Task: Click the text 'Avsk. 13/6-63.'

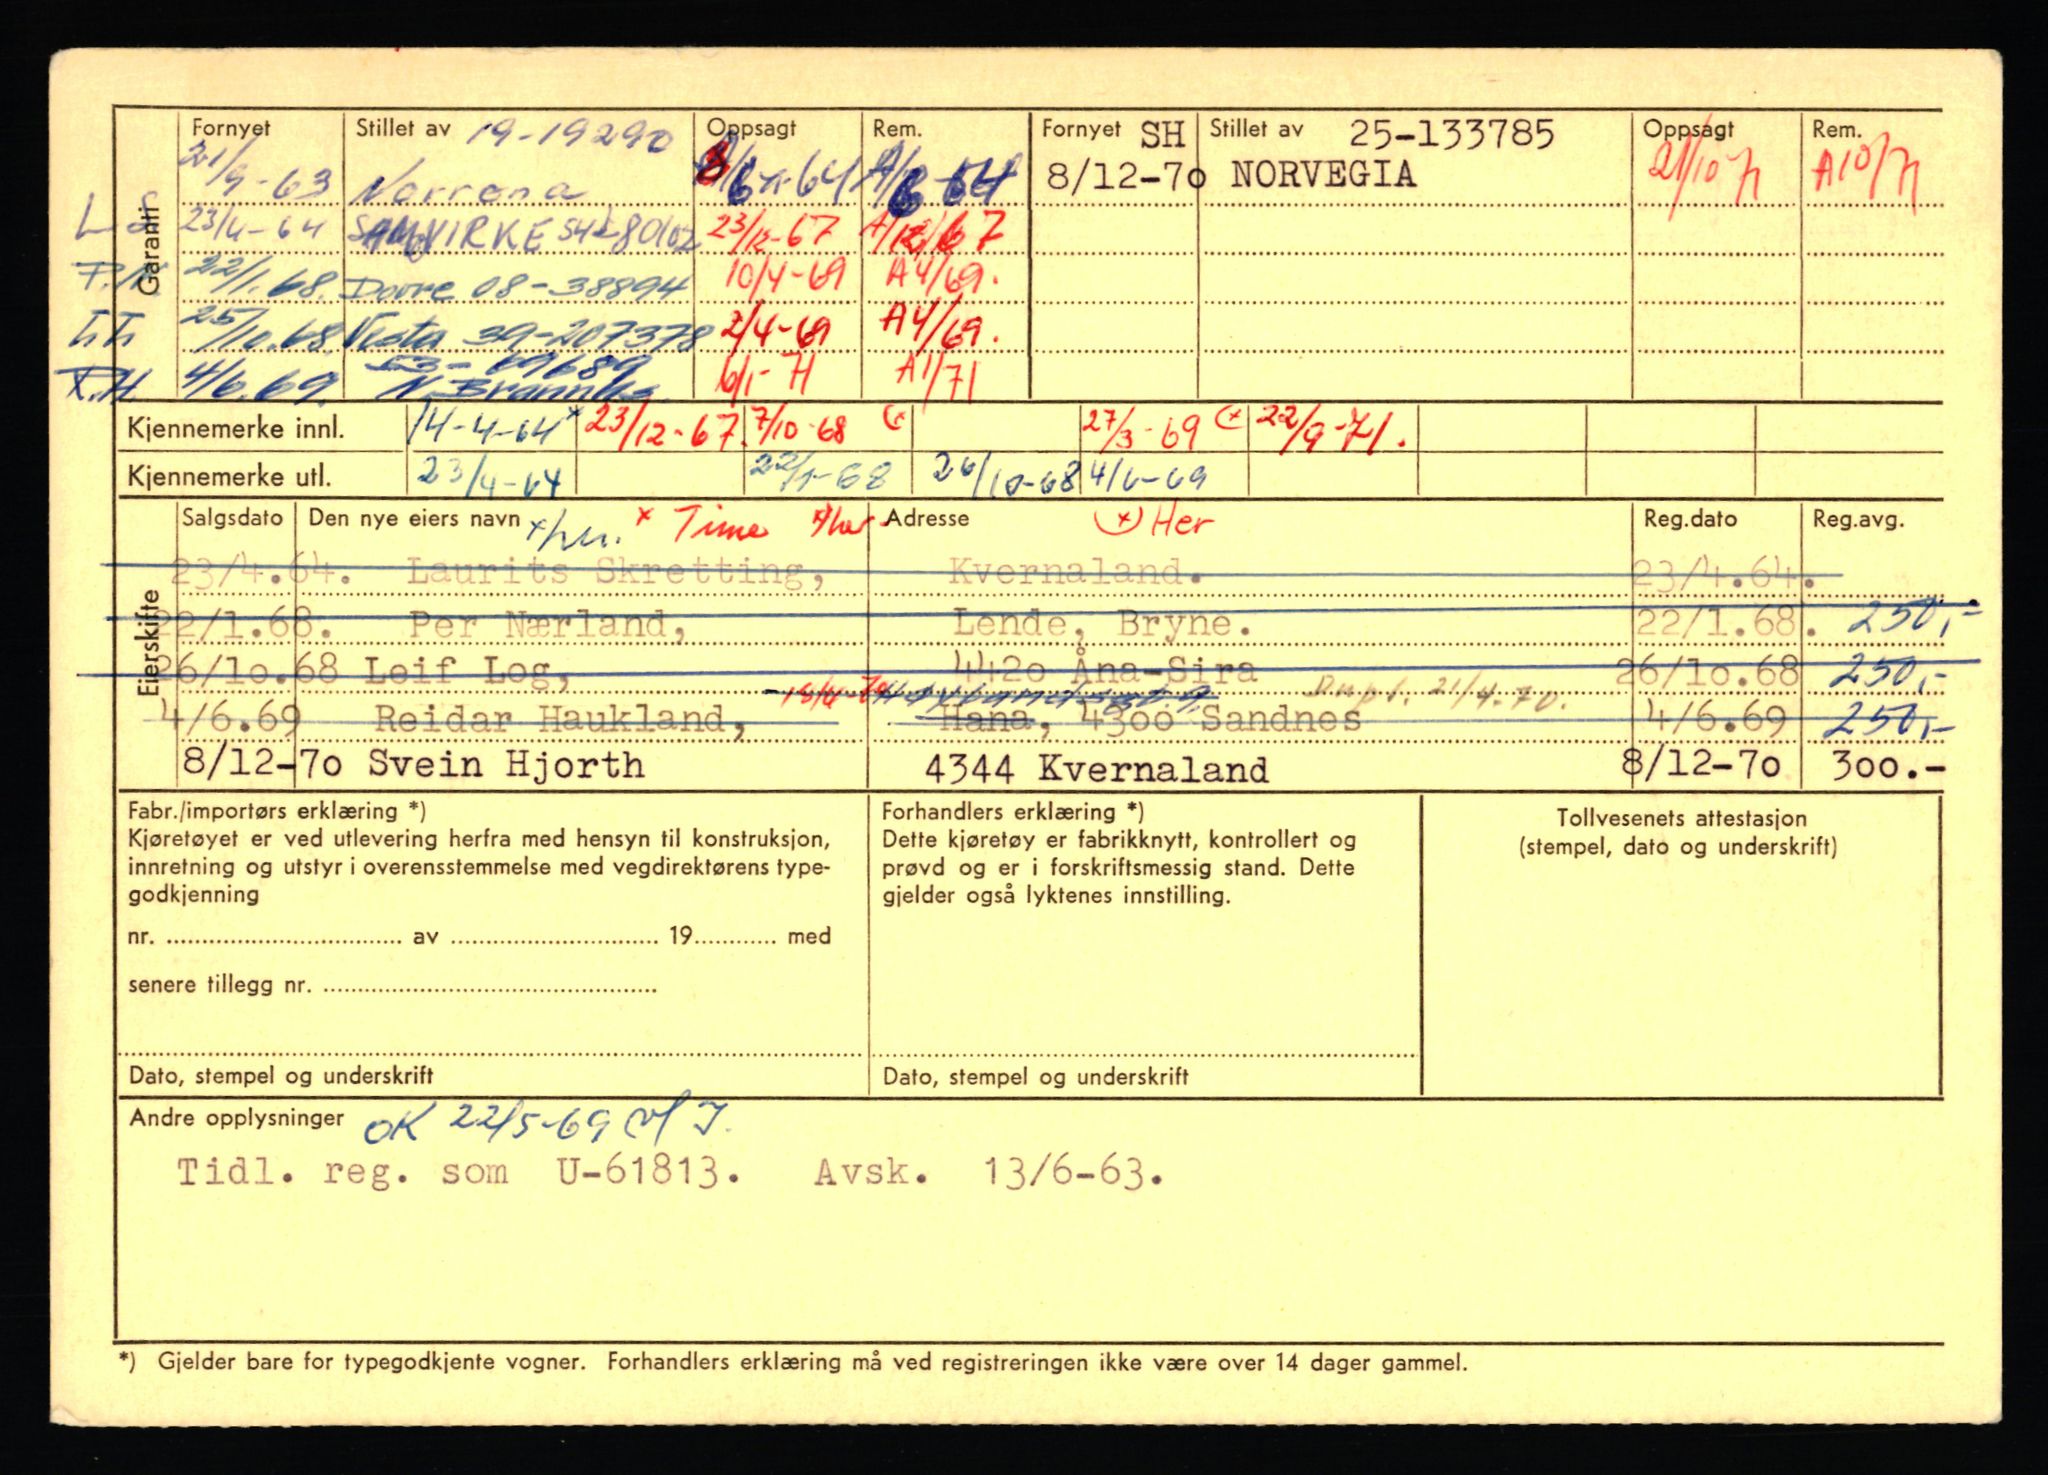Action: (x=989, y=1172)
